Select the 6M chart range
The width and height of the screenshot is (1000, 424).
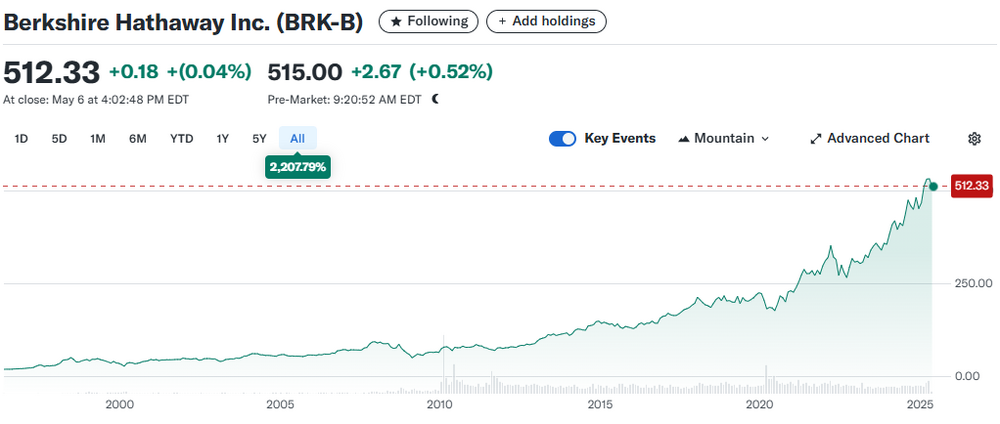pyautogui.click(x=138, y=139)
